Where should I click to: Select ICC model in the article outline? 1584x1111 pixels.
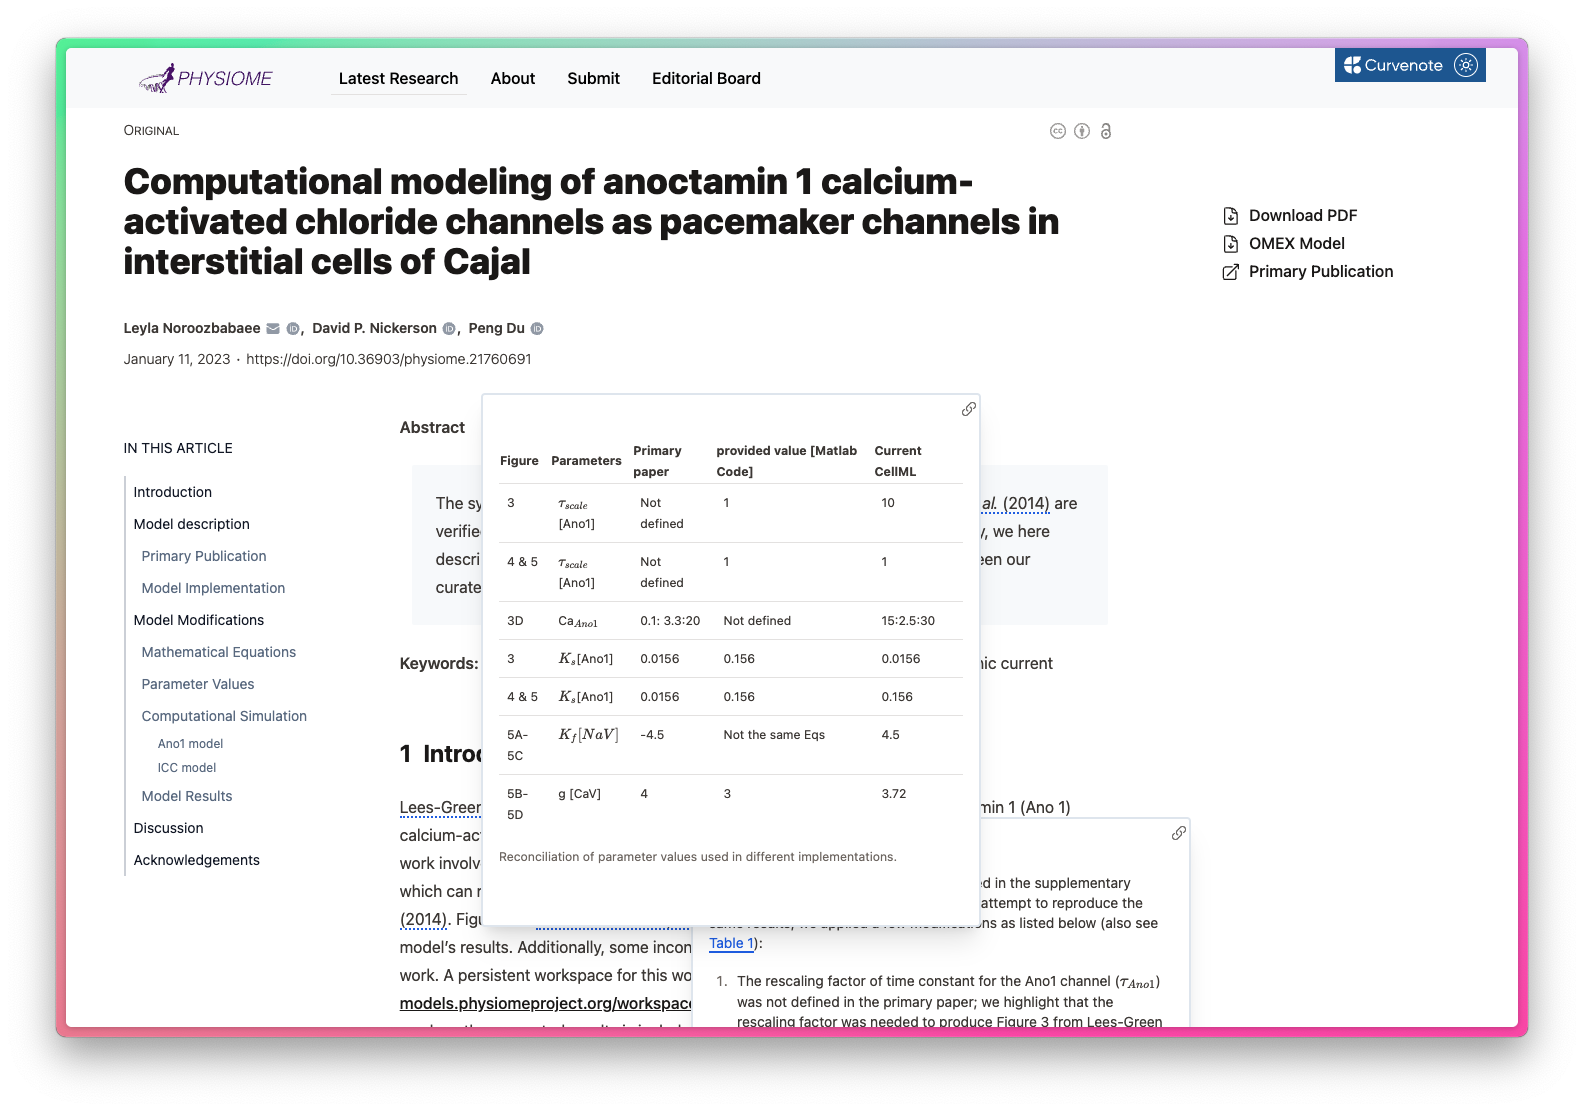click(x=187, y=768)
